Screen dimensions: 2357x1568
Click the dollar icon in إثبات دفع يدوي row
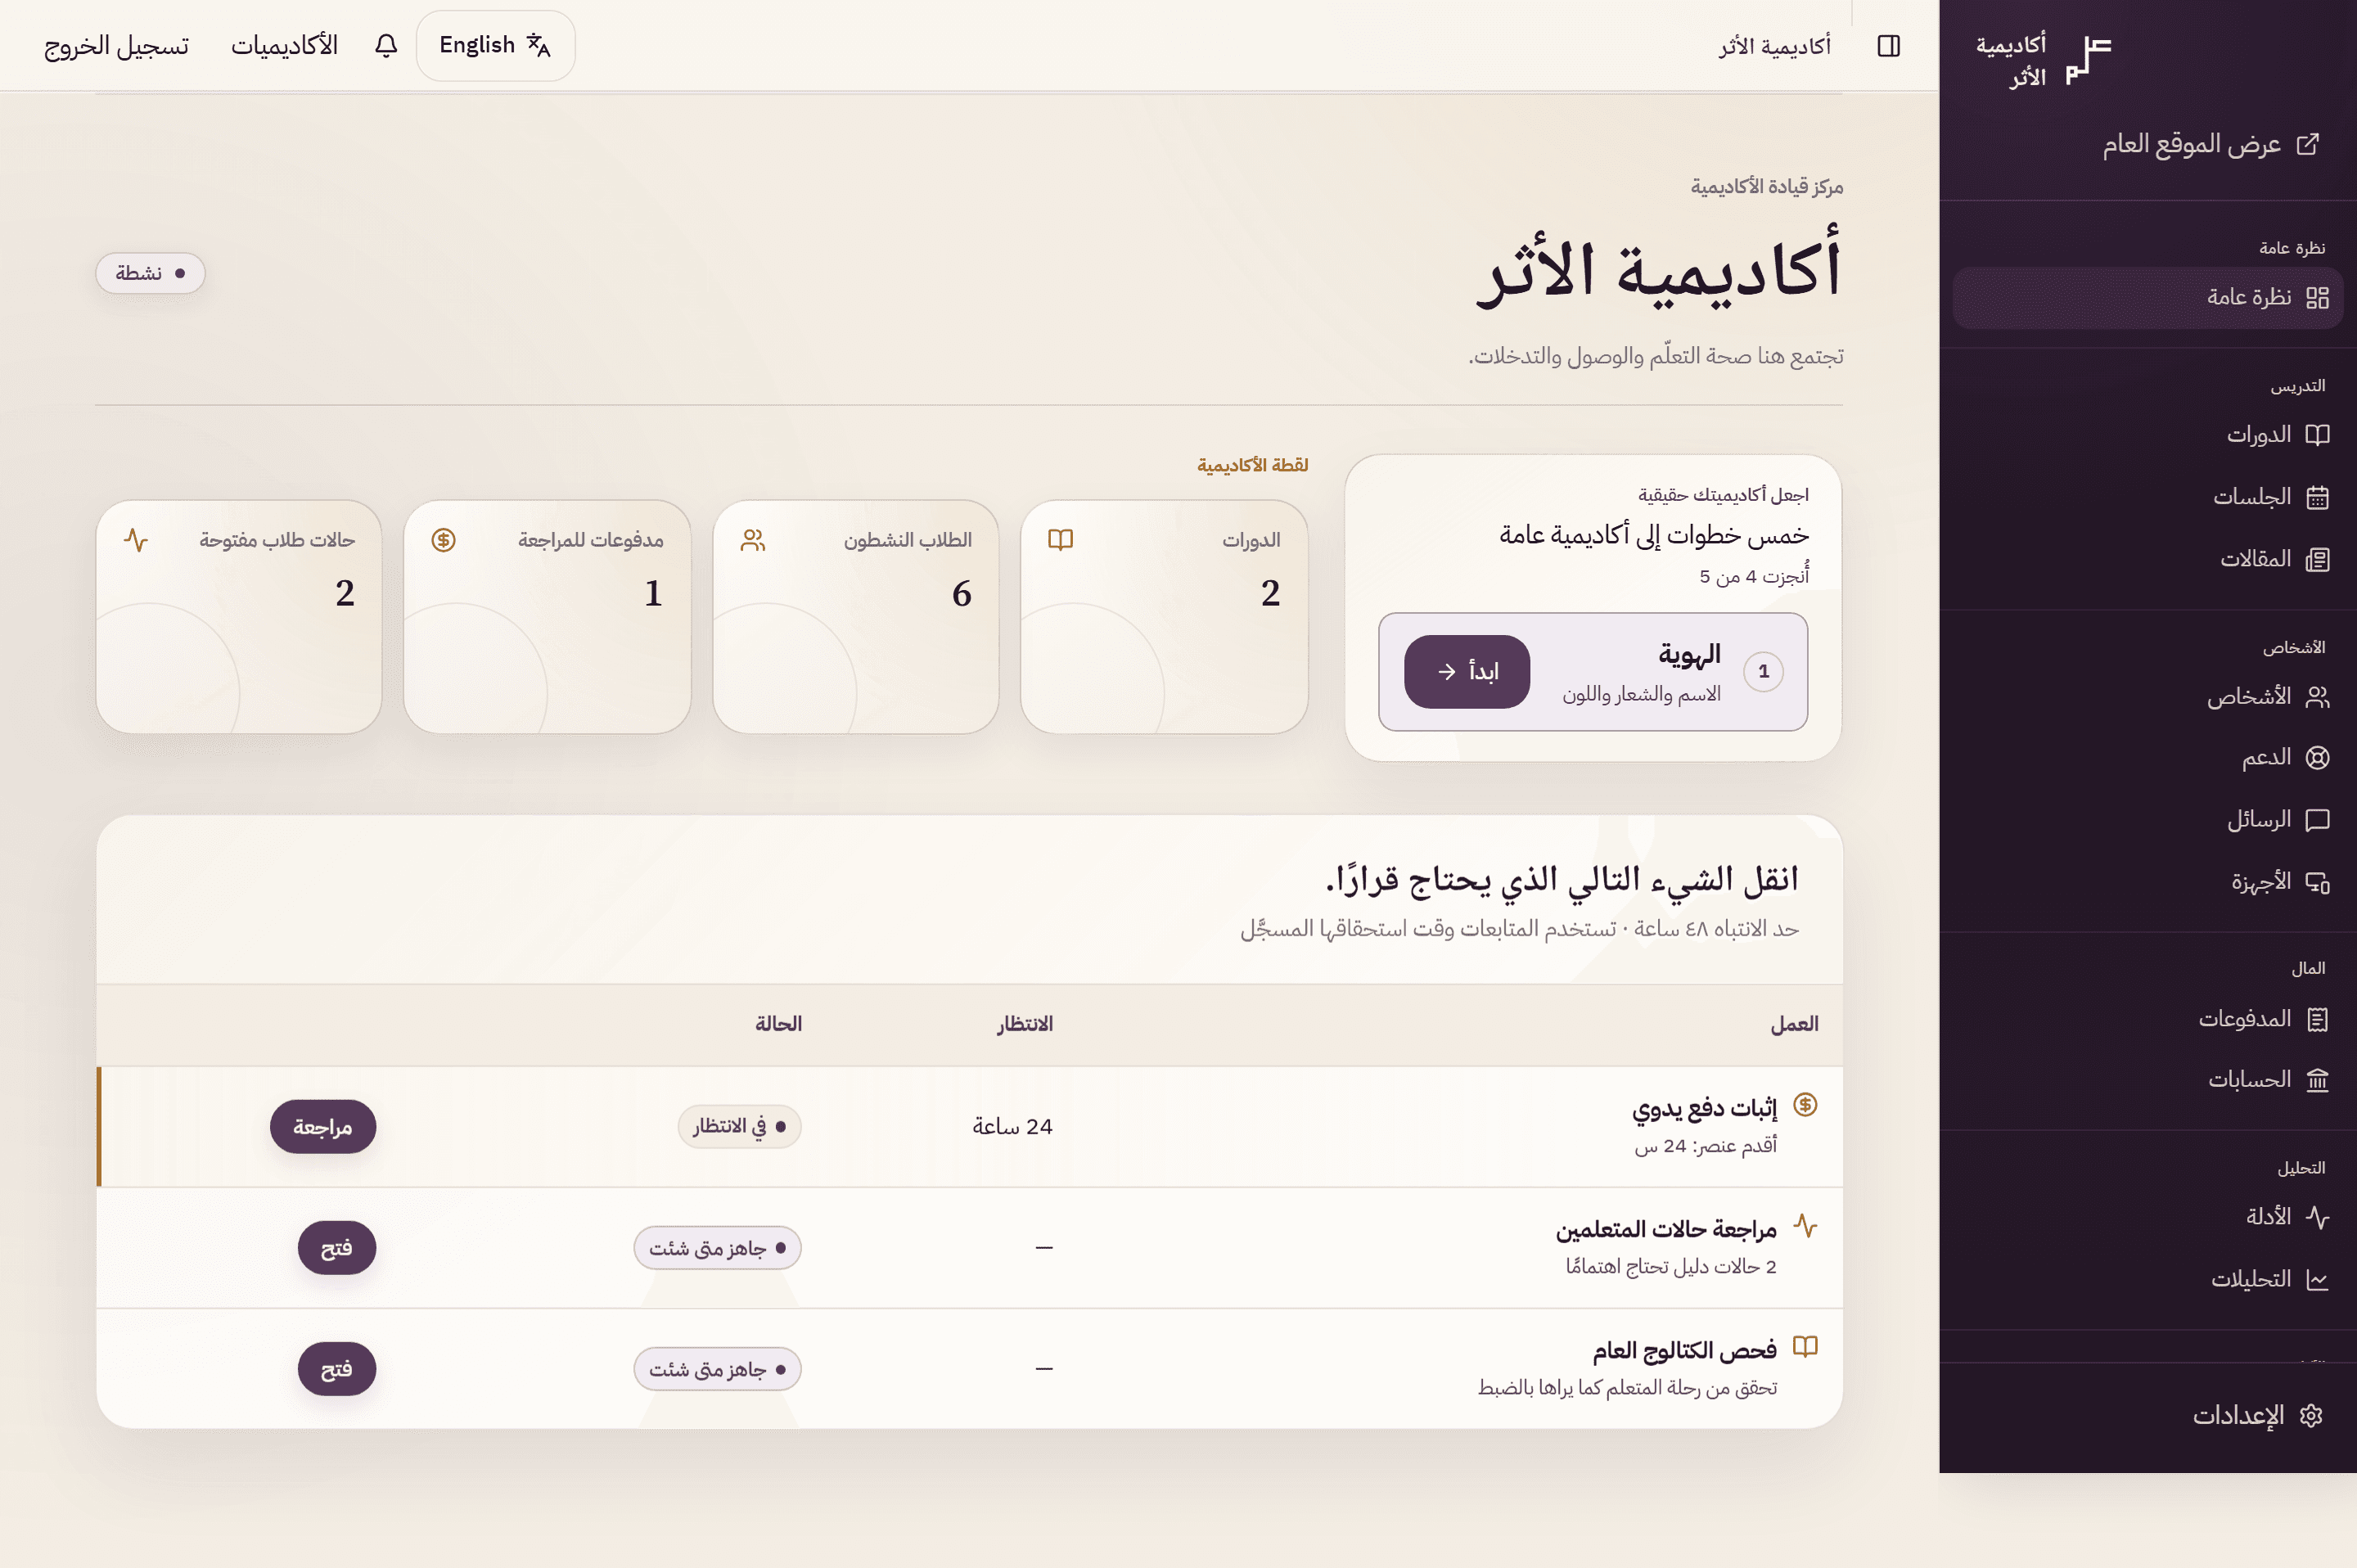pos(1804,1105)
